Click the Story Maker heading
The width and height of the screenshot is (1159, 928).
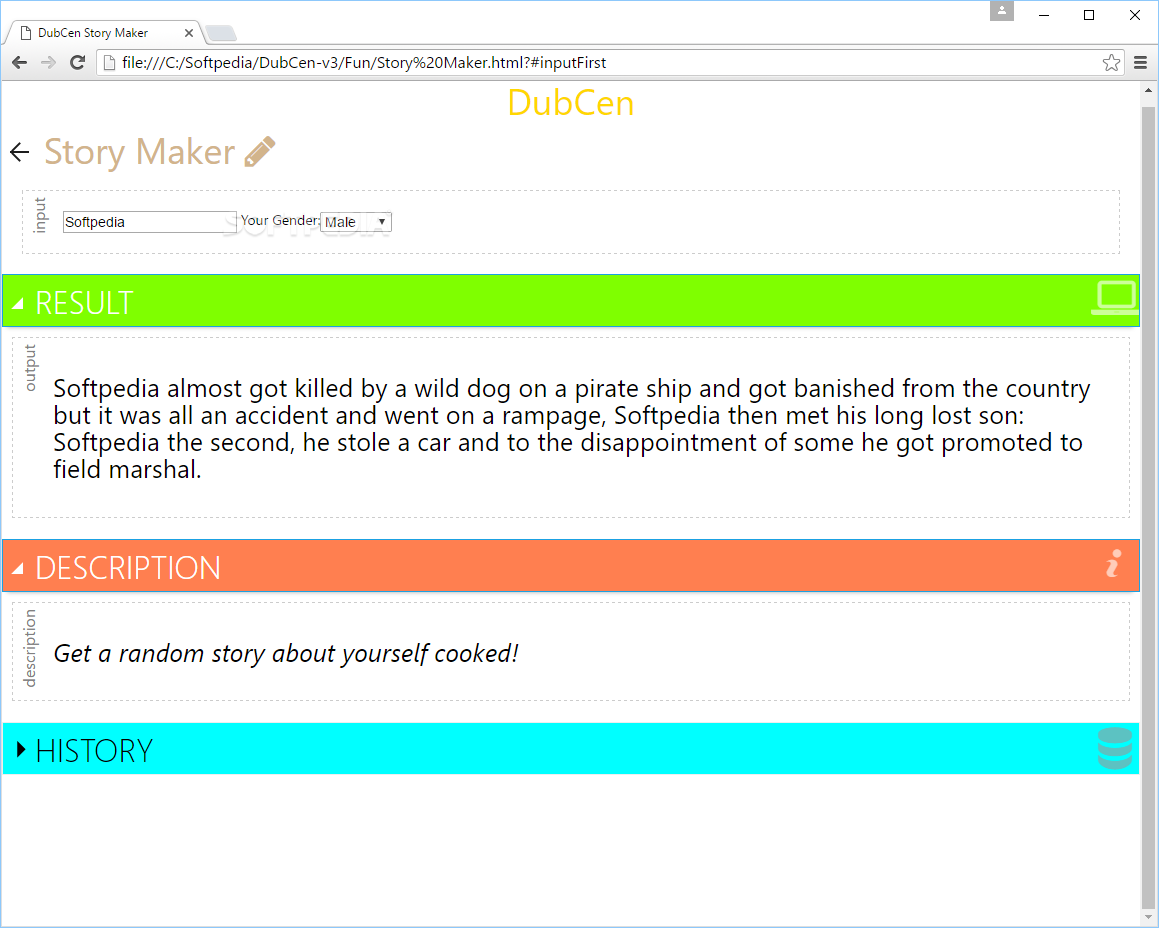pyautogui.click(x=140, y=152)
